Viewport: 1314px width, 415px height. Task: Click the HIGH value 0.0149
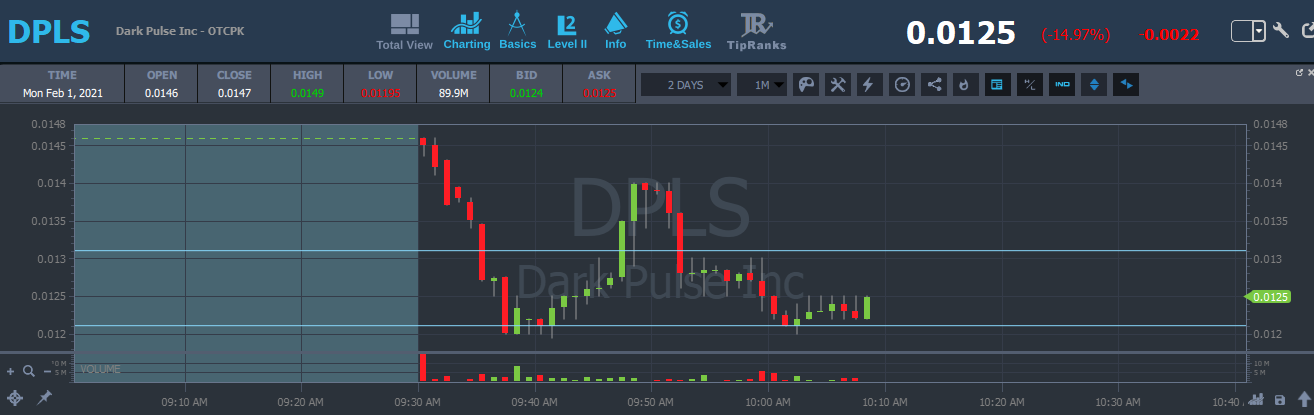(308, 93)
